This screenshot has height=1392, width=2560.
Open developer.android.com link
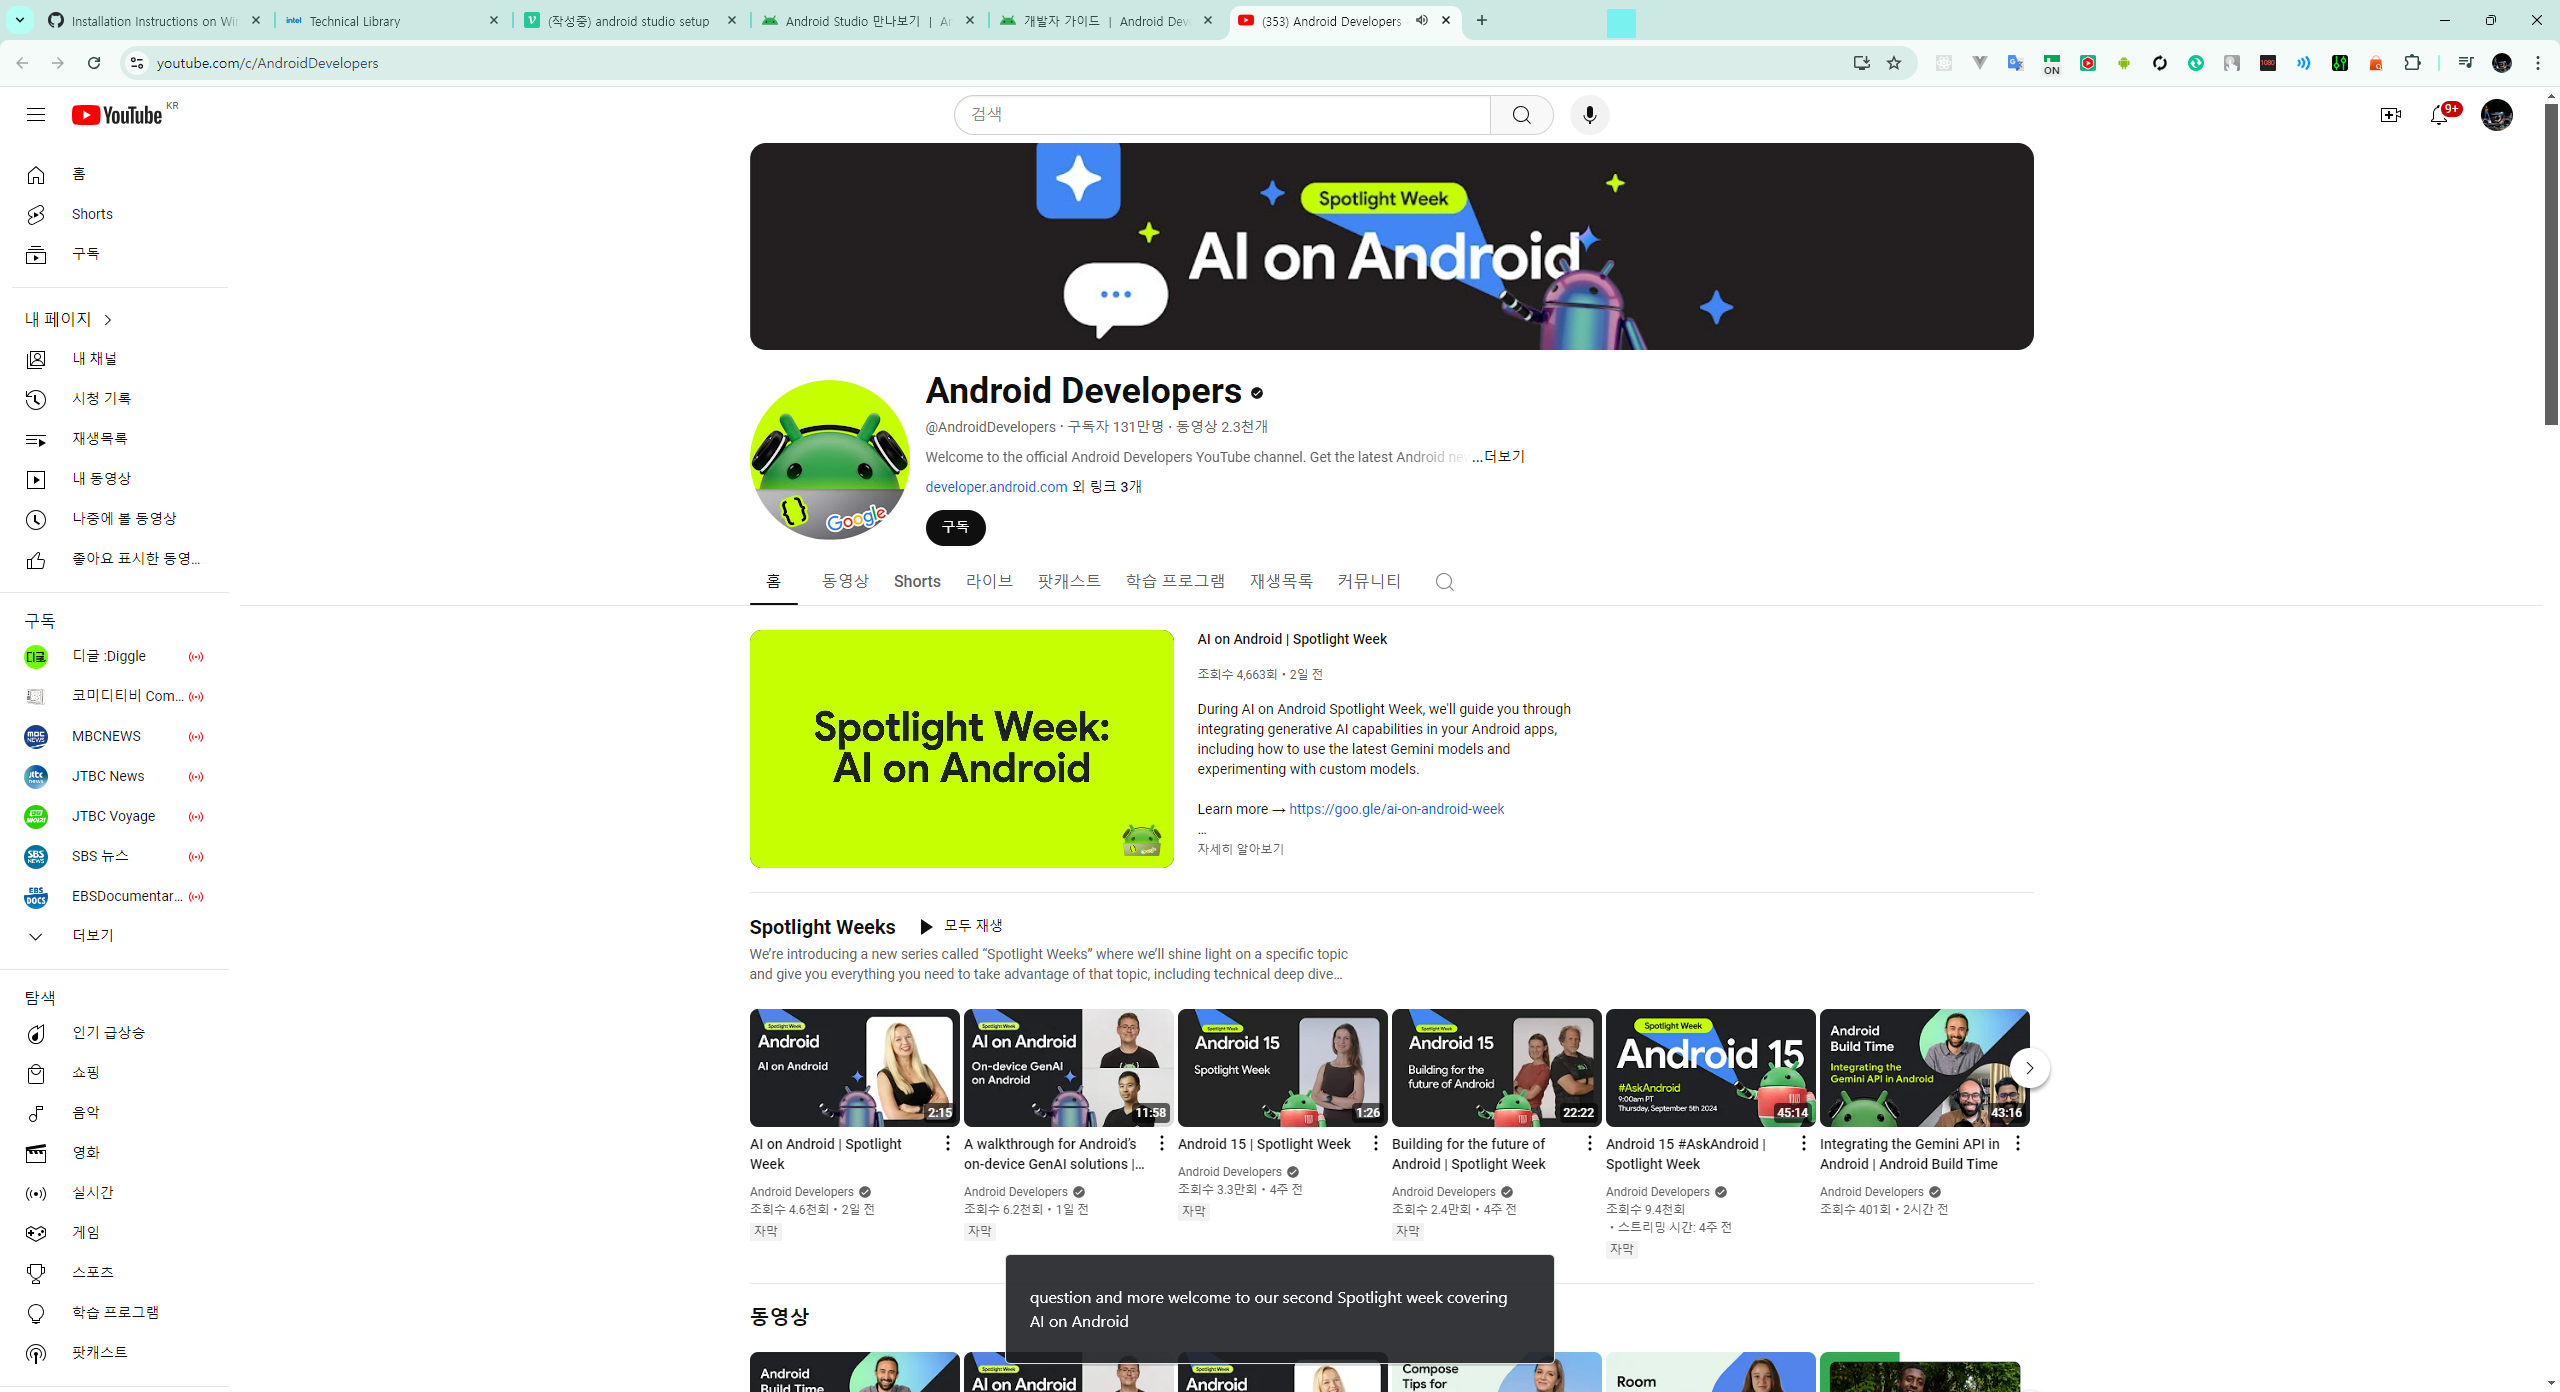(996, 487)
